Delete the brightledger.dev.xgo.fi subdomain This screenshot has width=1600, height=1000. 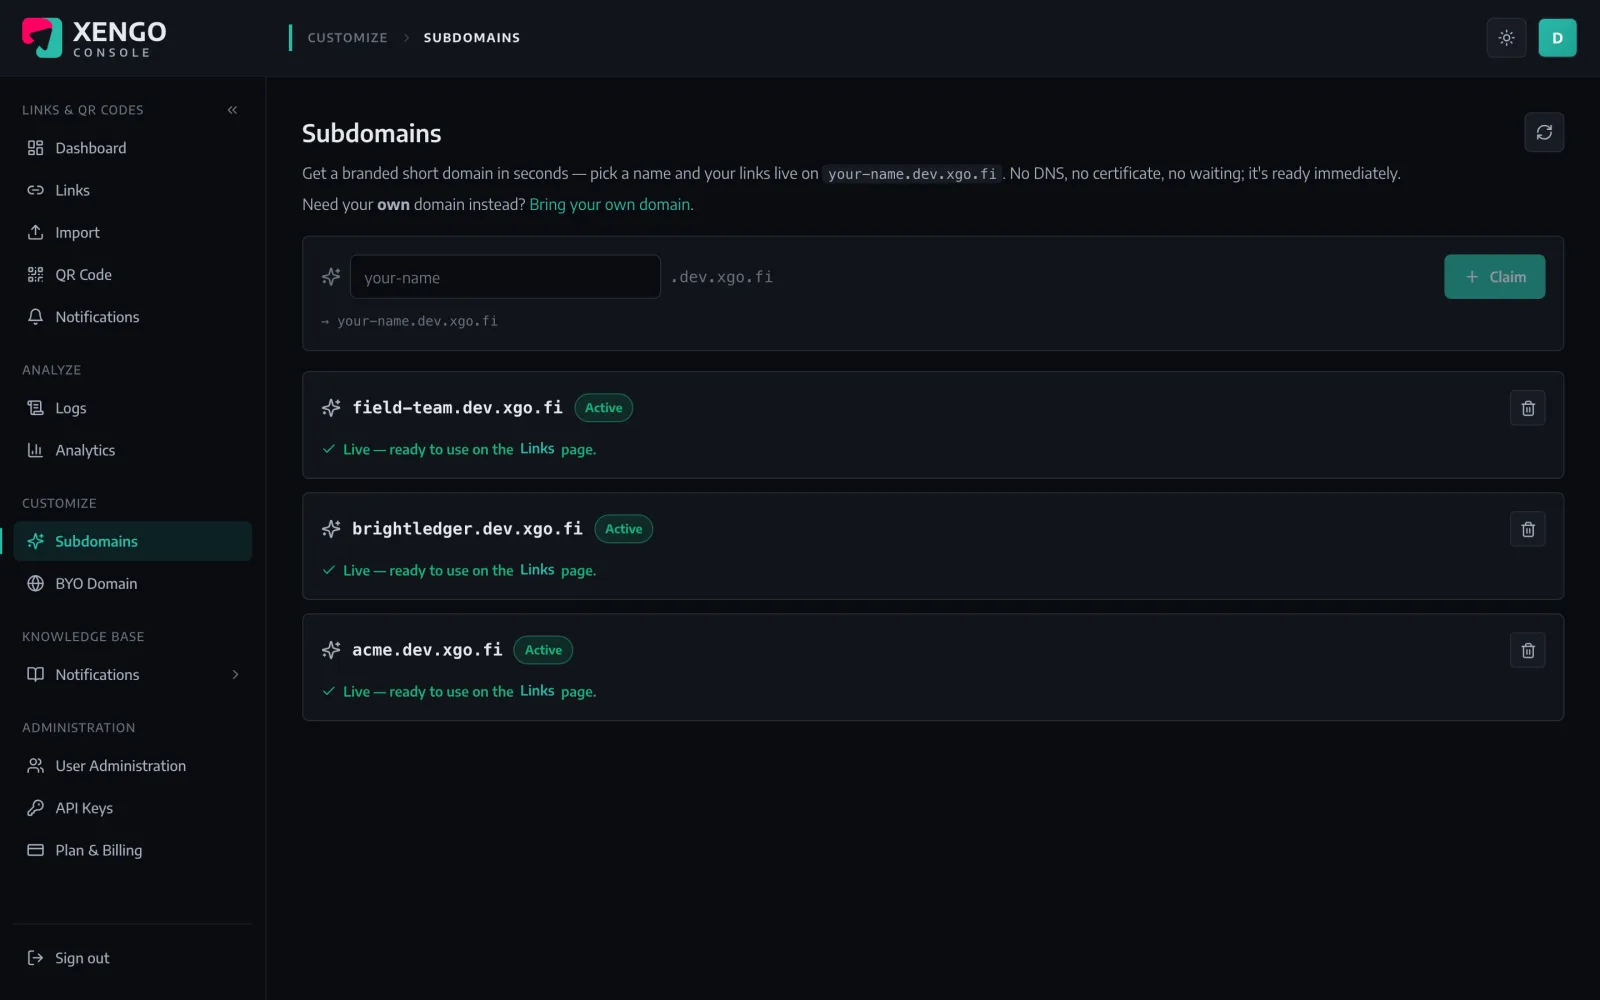coord(1527,529)
